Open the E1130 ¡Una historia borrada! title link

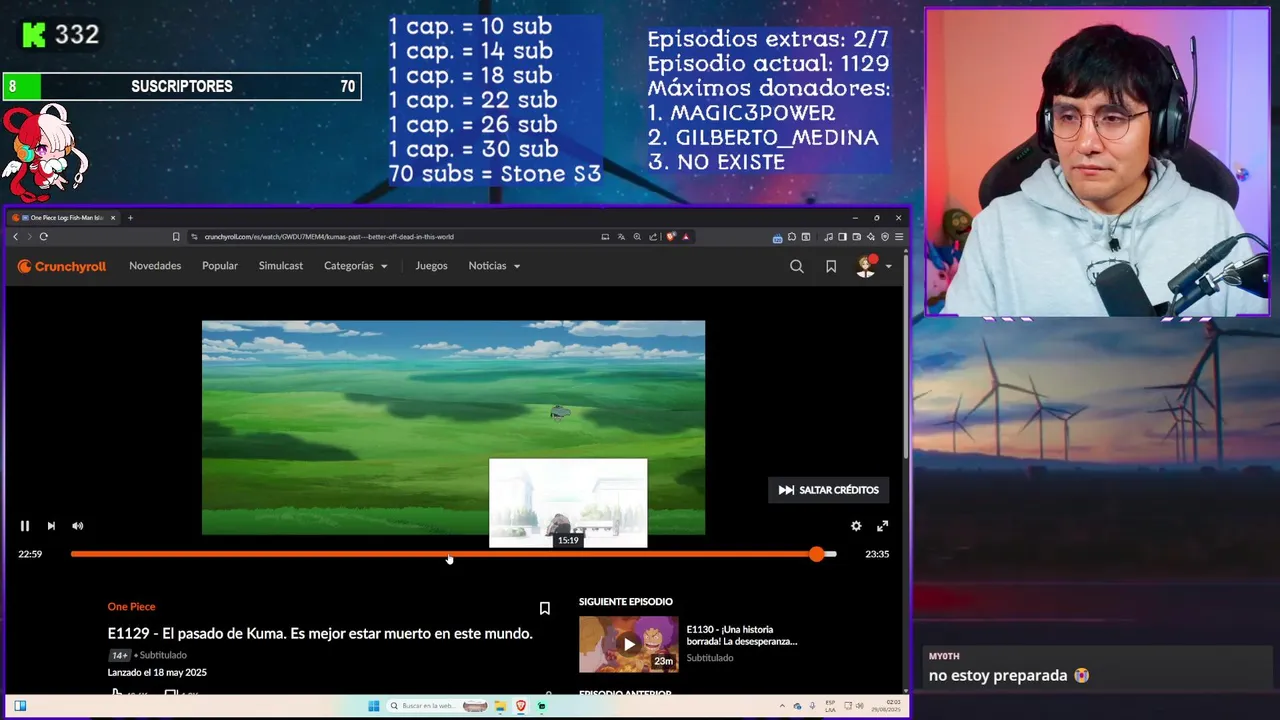pos(742,635)
